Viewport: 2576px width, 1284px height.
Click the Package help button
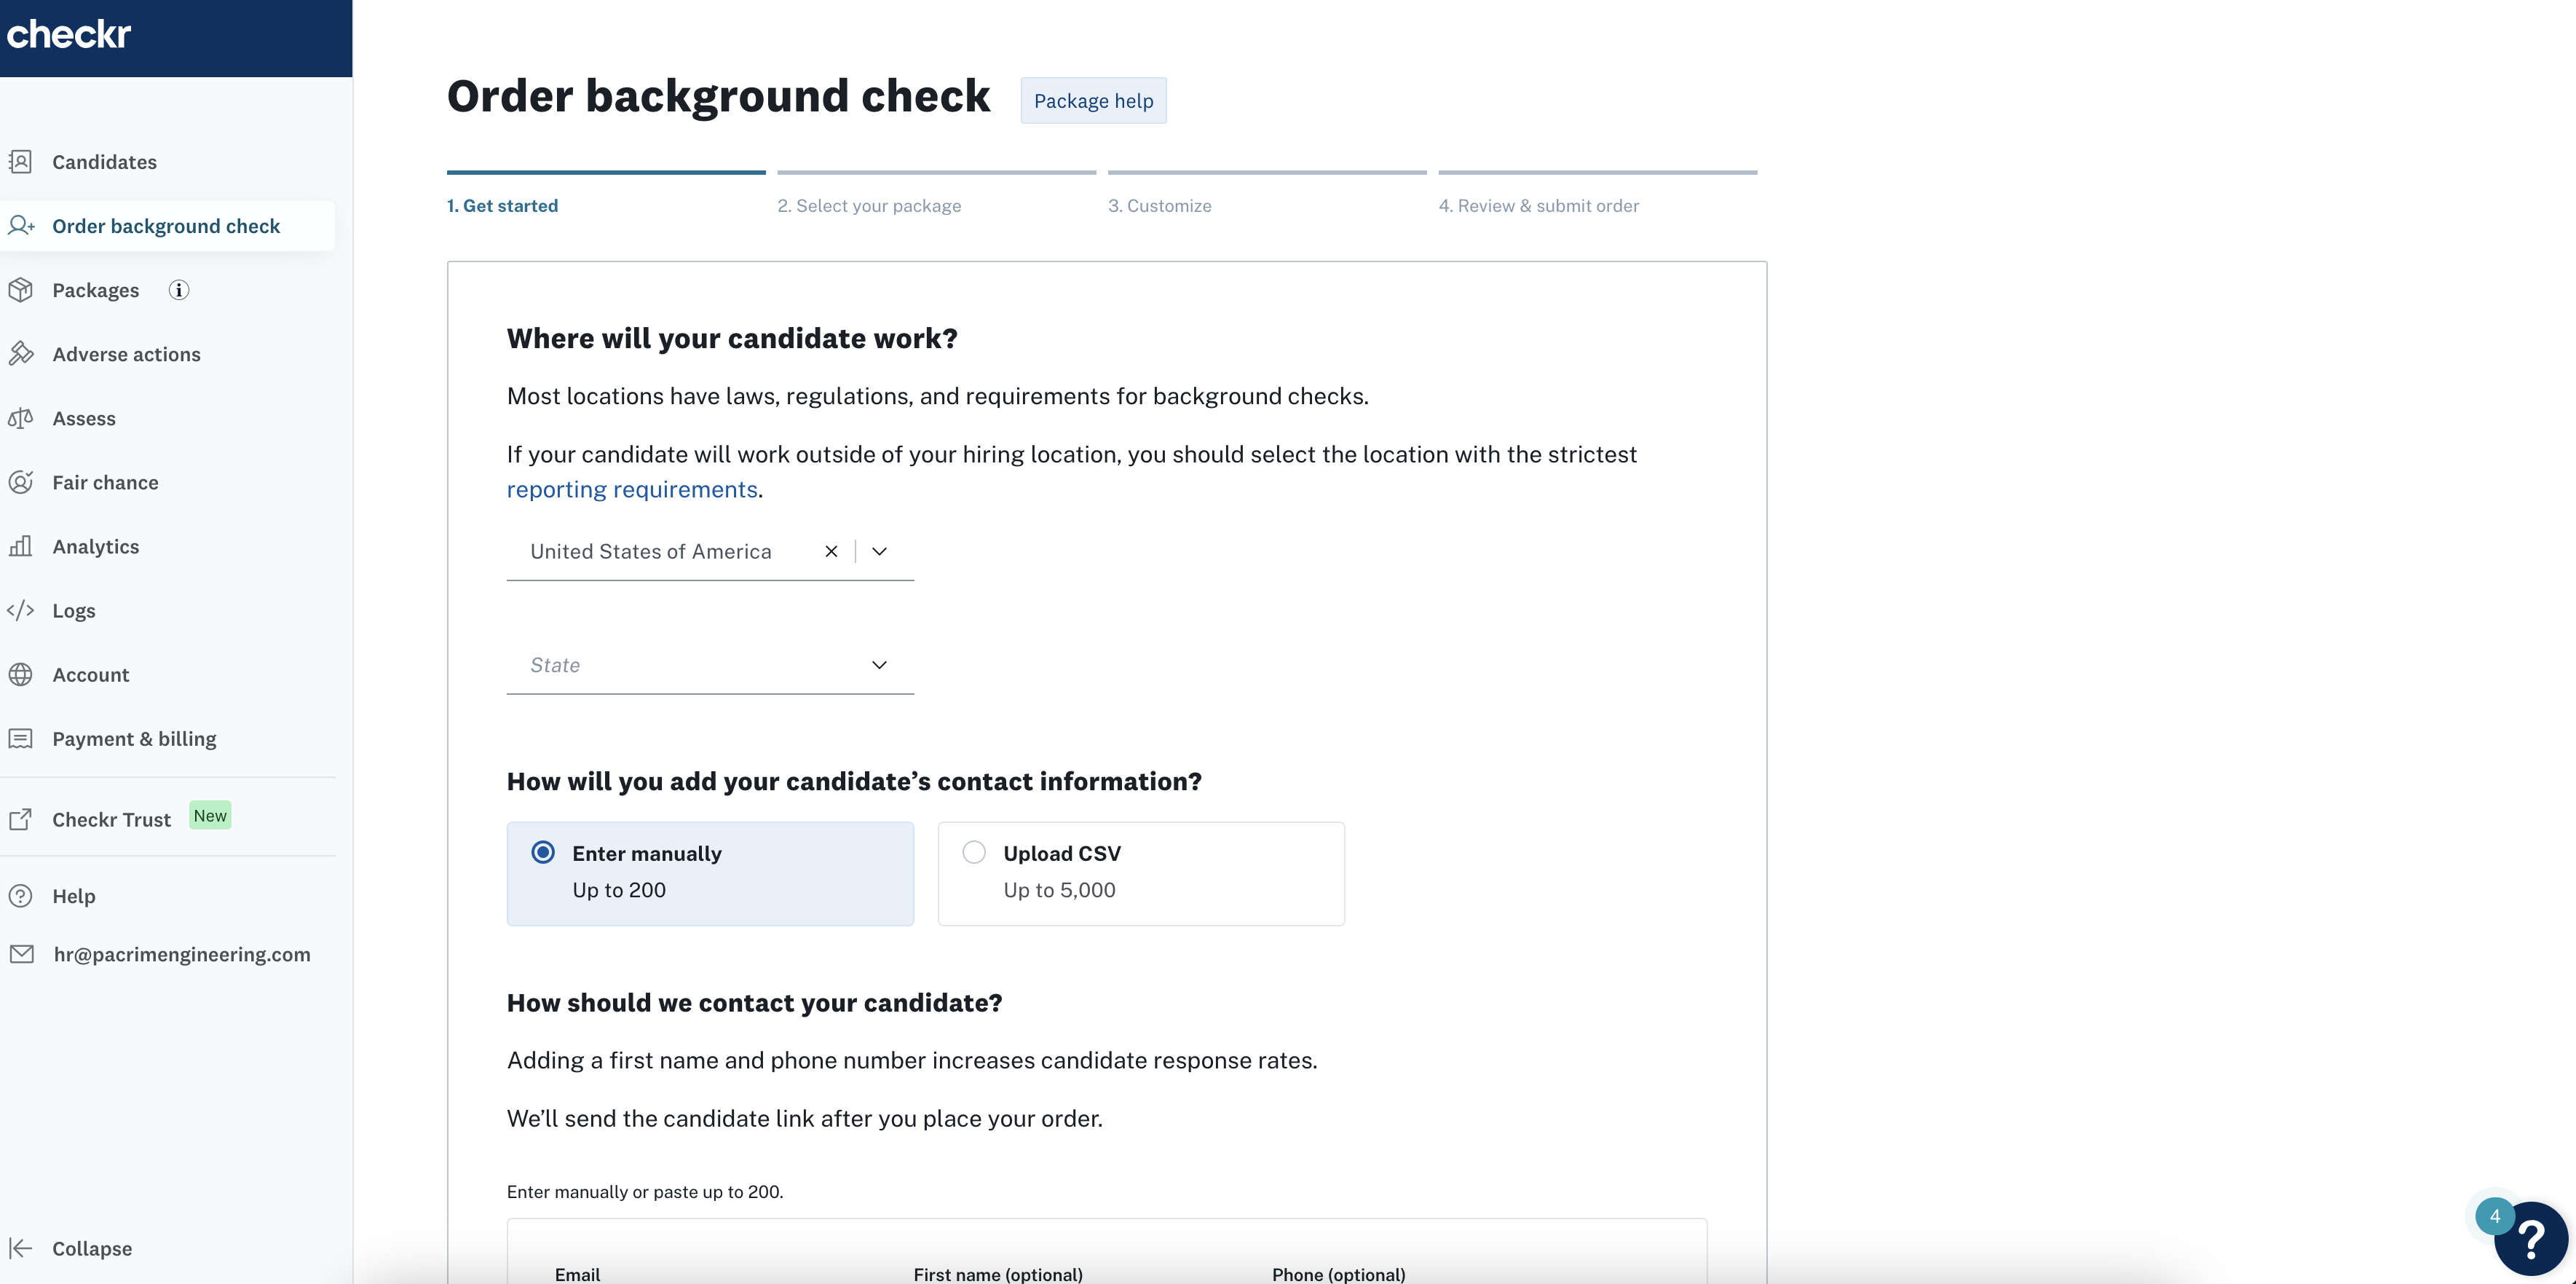pyautogui.click(x=1093, y=101)
